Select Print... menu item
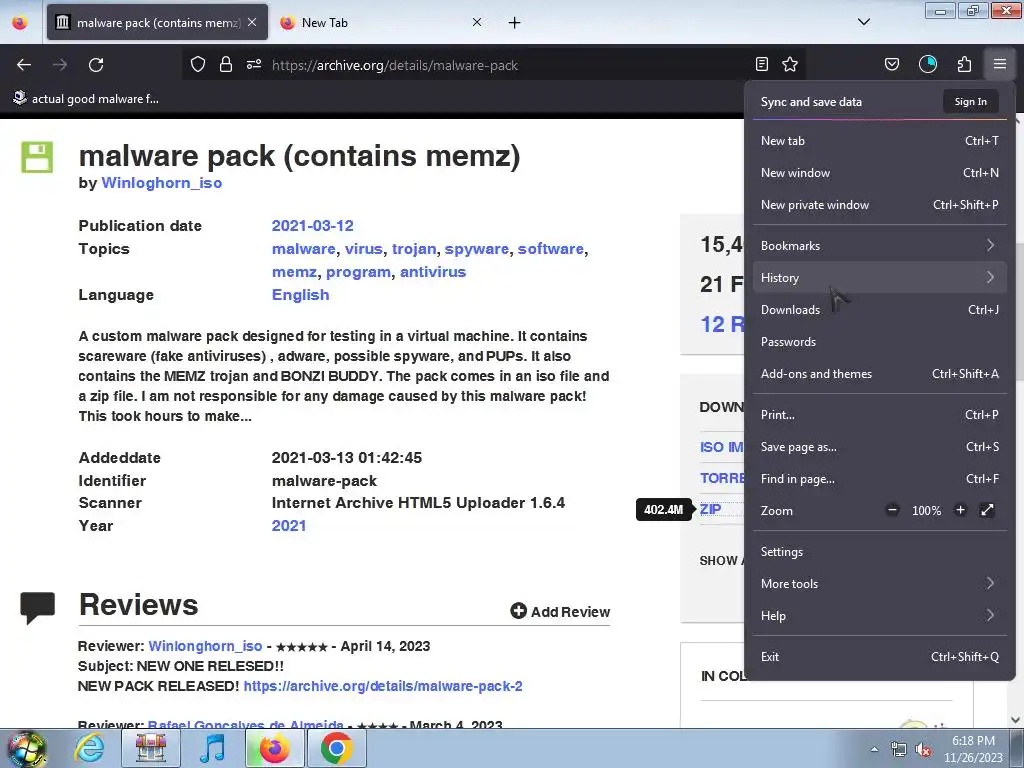 click(879, 415)
